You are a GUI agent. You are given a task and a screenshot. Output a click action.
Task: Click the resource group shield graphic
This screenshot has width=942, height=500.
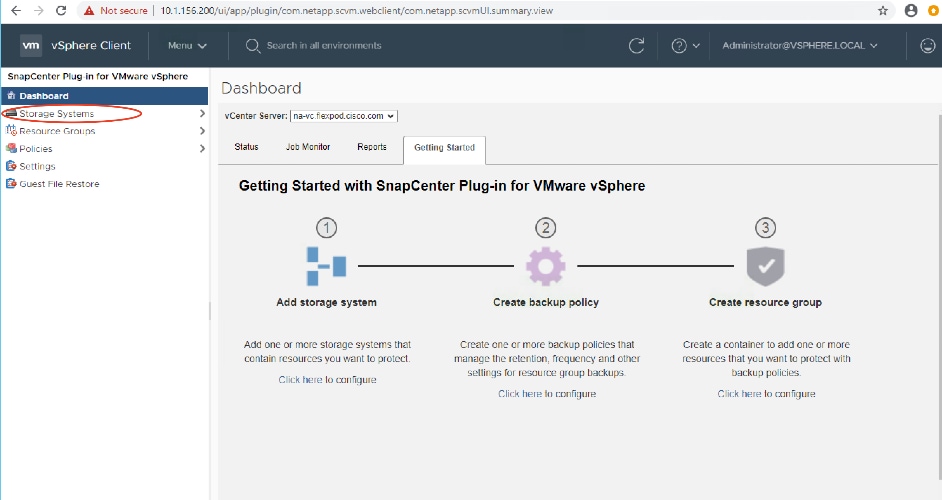tap(765, 266)
